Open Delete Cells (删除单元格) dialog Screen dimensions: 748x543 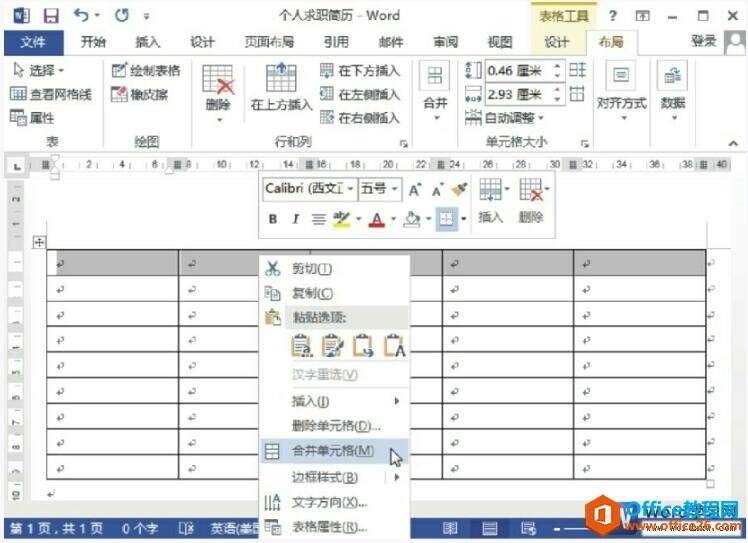[x=335, y=426]
